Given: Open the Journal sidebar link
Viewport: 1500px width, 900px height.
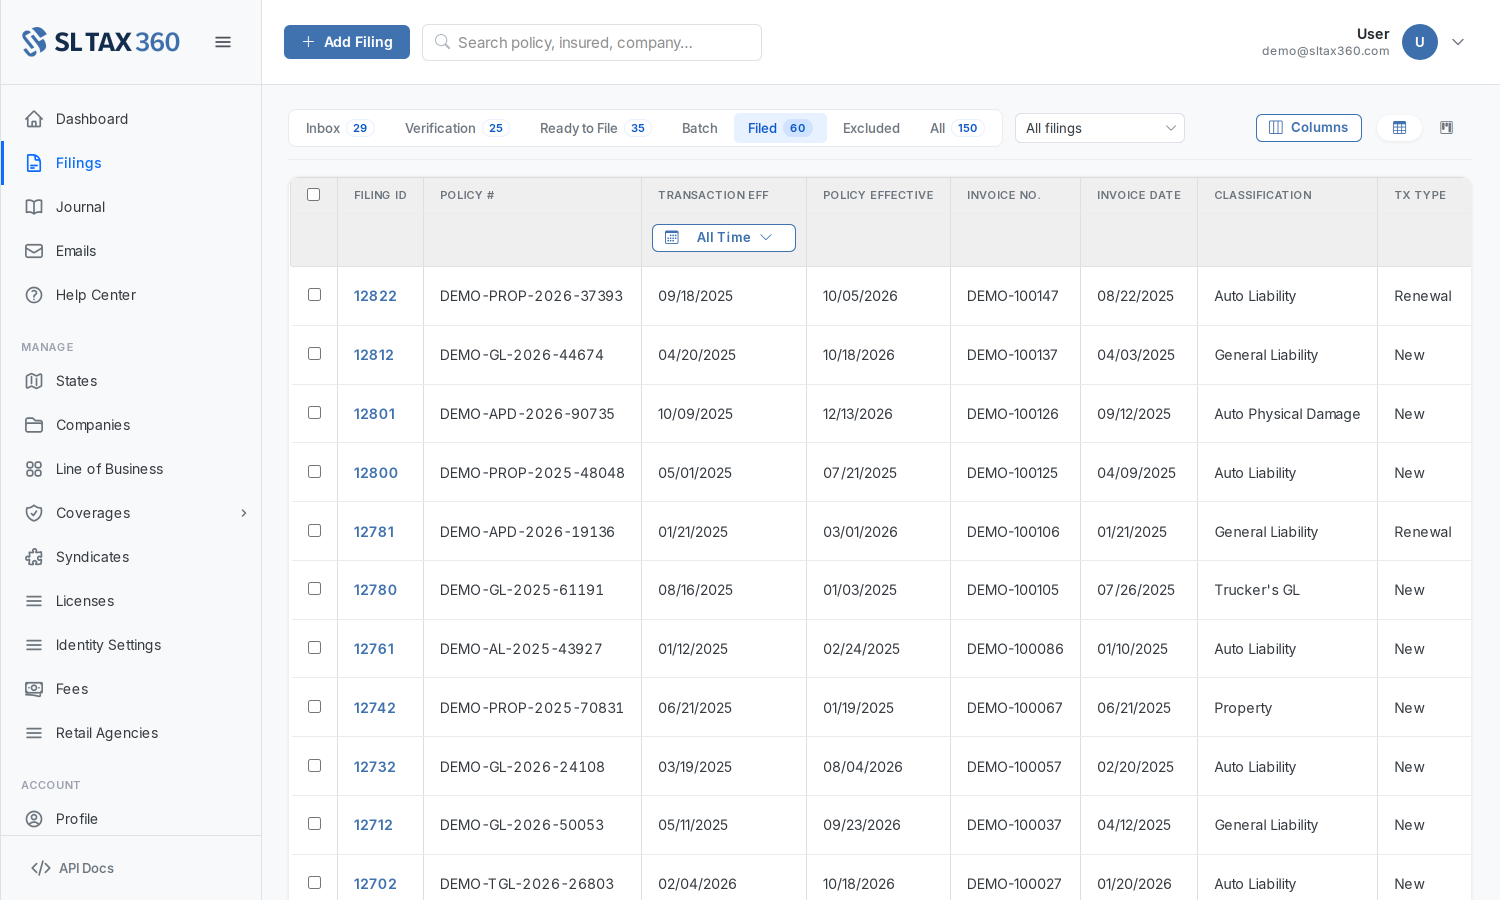Looking at the screenshot, I should click(131, 207).
